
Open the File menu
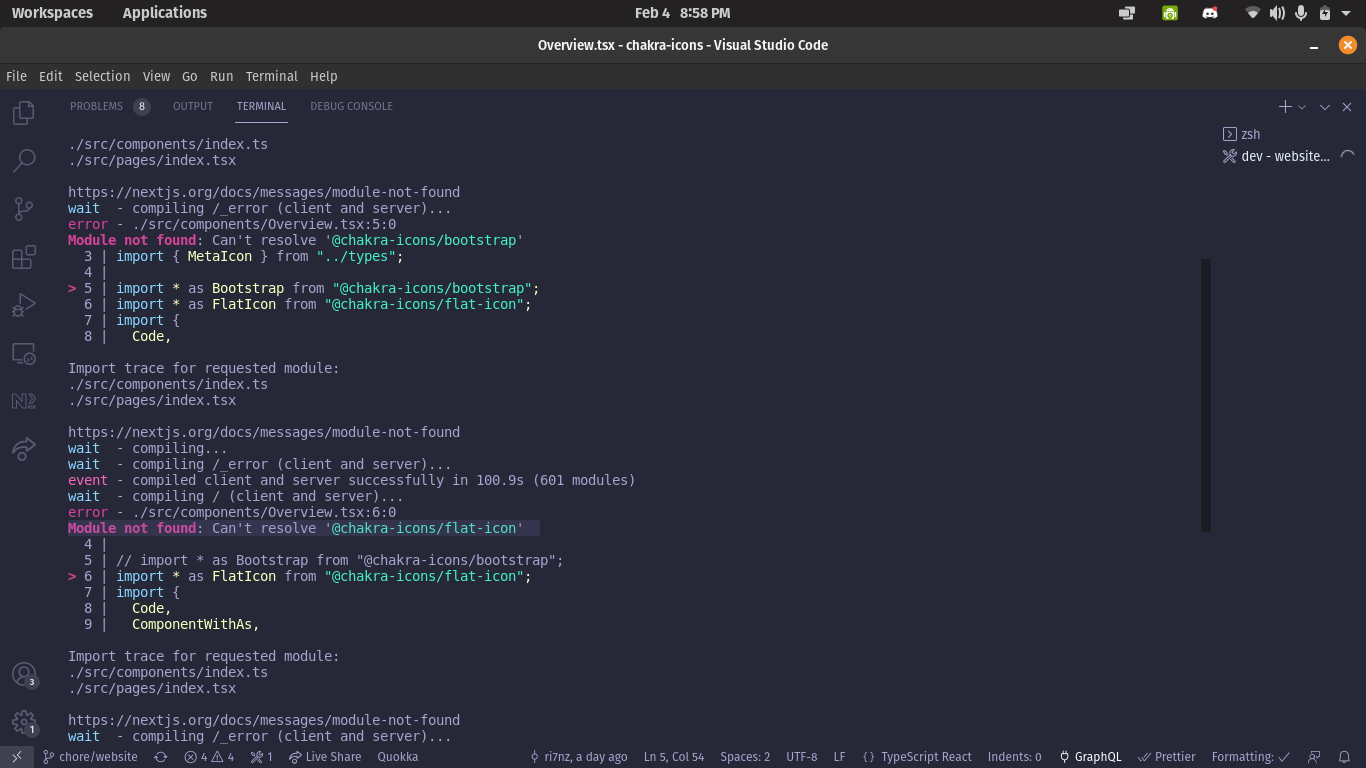(16, 76)
